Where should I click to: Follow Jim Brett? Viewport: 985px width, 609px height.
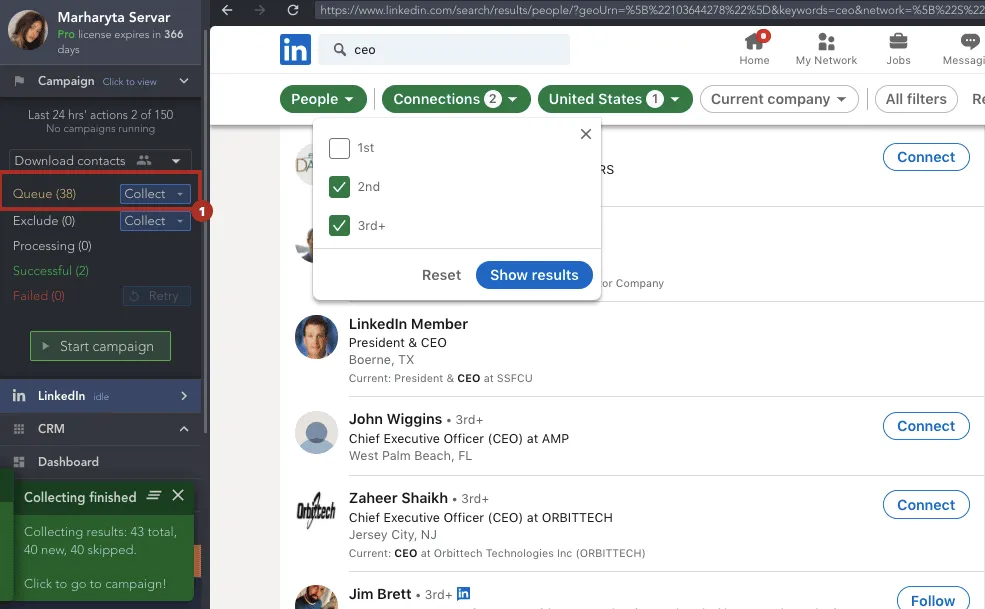pos(932,600)
